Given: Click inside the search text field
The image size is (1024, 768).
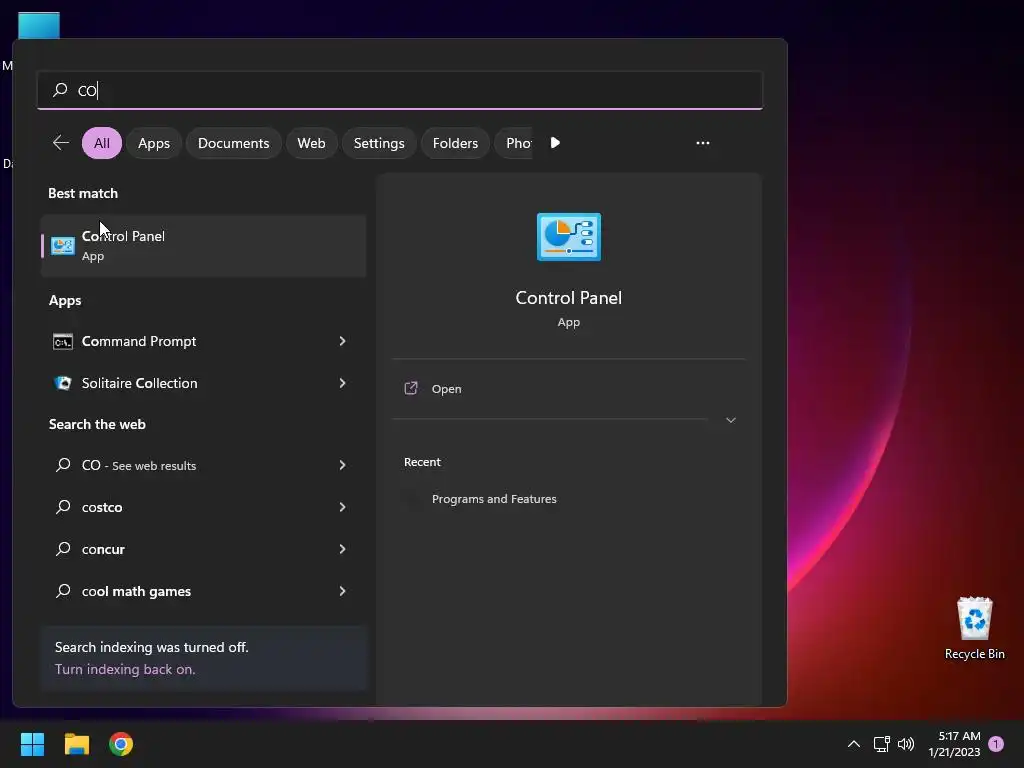Looking at the screenshot, I should coord(400,90).
